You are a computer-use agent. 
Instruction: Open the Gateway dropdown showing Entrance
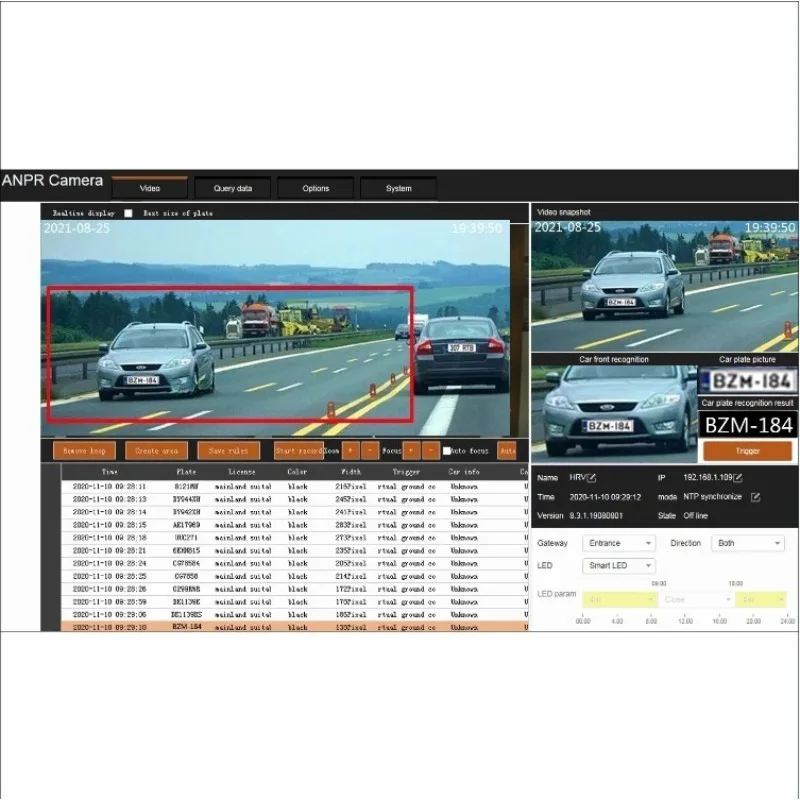(x=619, y=543)
